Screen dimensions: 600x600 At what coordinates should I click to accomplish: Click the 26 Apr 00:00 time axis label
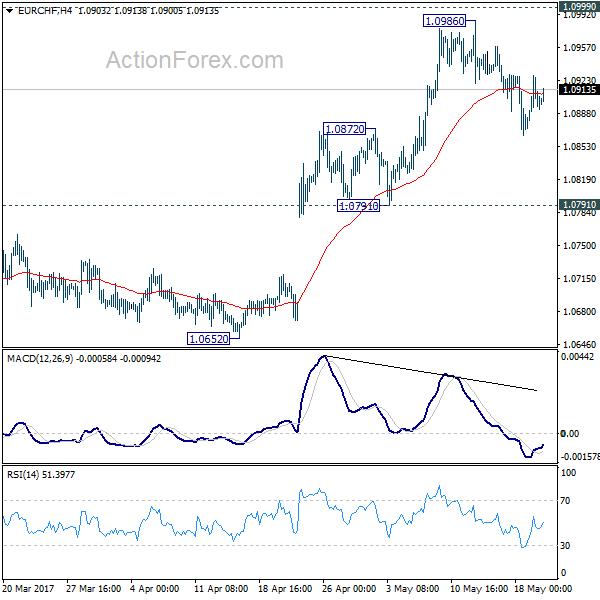pyautogui.click(x=349, y=588)
